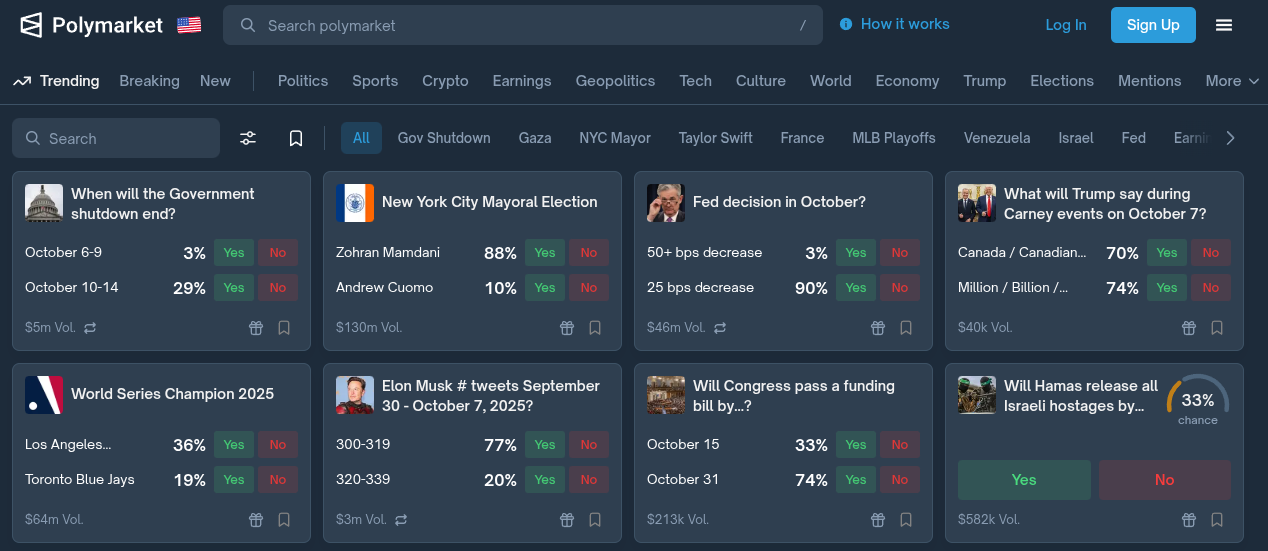Click the info icon beside How it works
Image resolution: width=1268 pixels, height=551 pixels.
846,24
